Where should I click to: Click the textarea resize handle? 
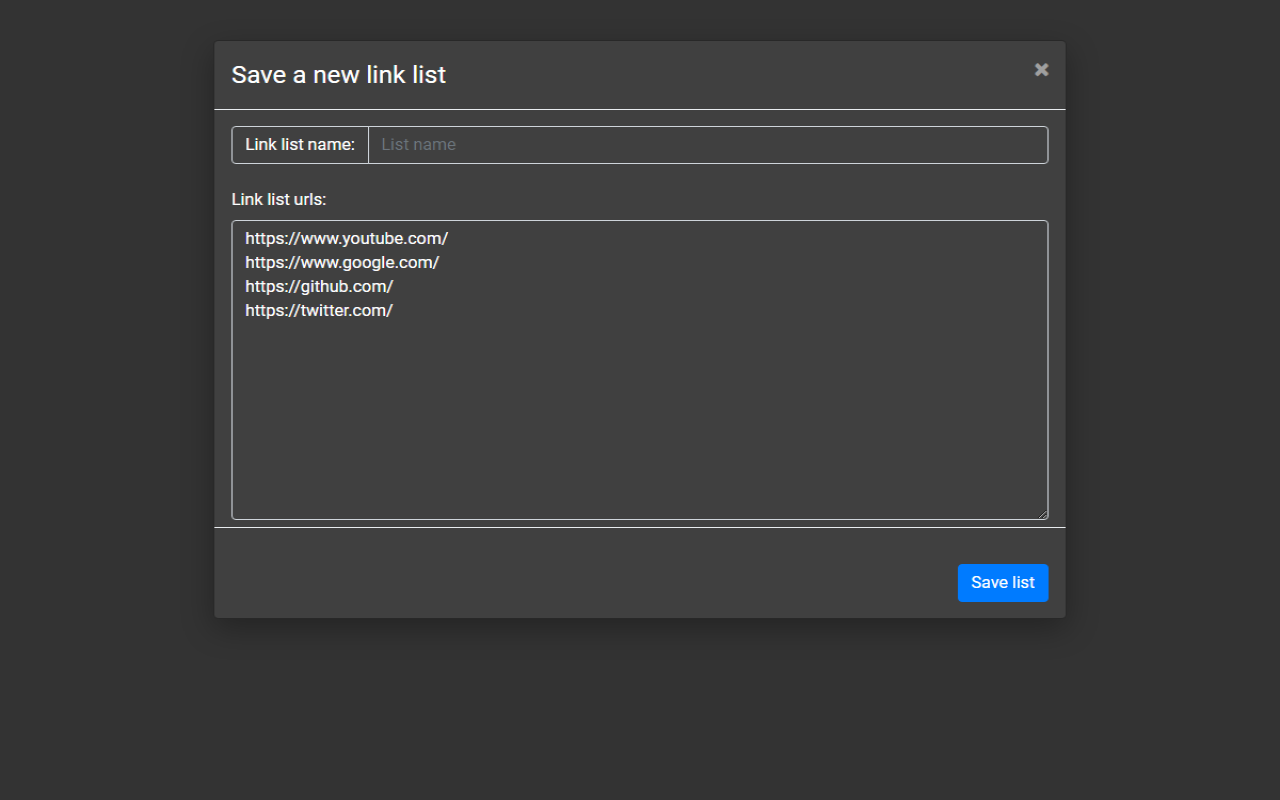pyautogui.click(x=1042, y=514)
